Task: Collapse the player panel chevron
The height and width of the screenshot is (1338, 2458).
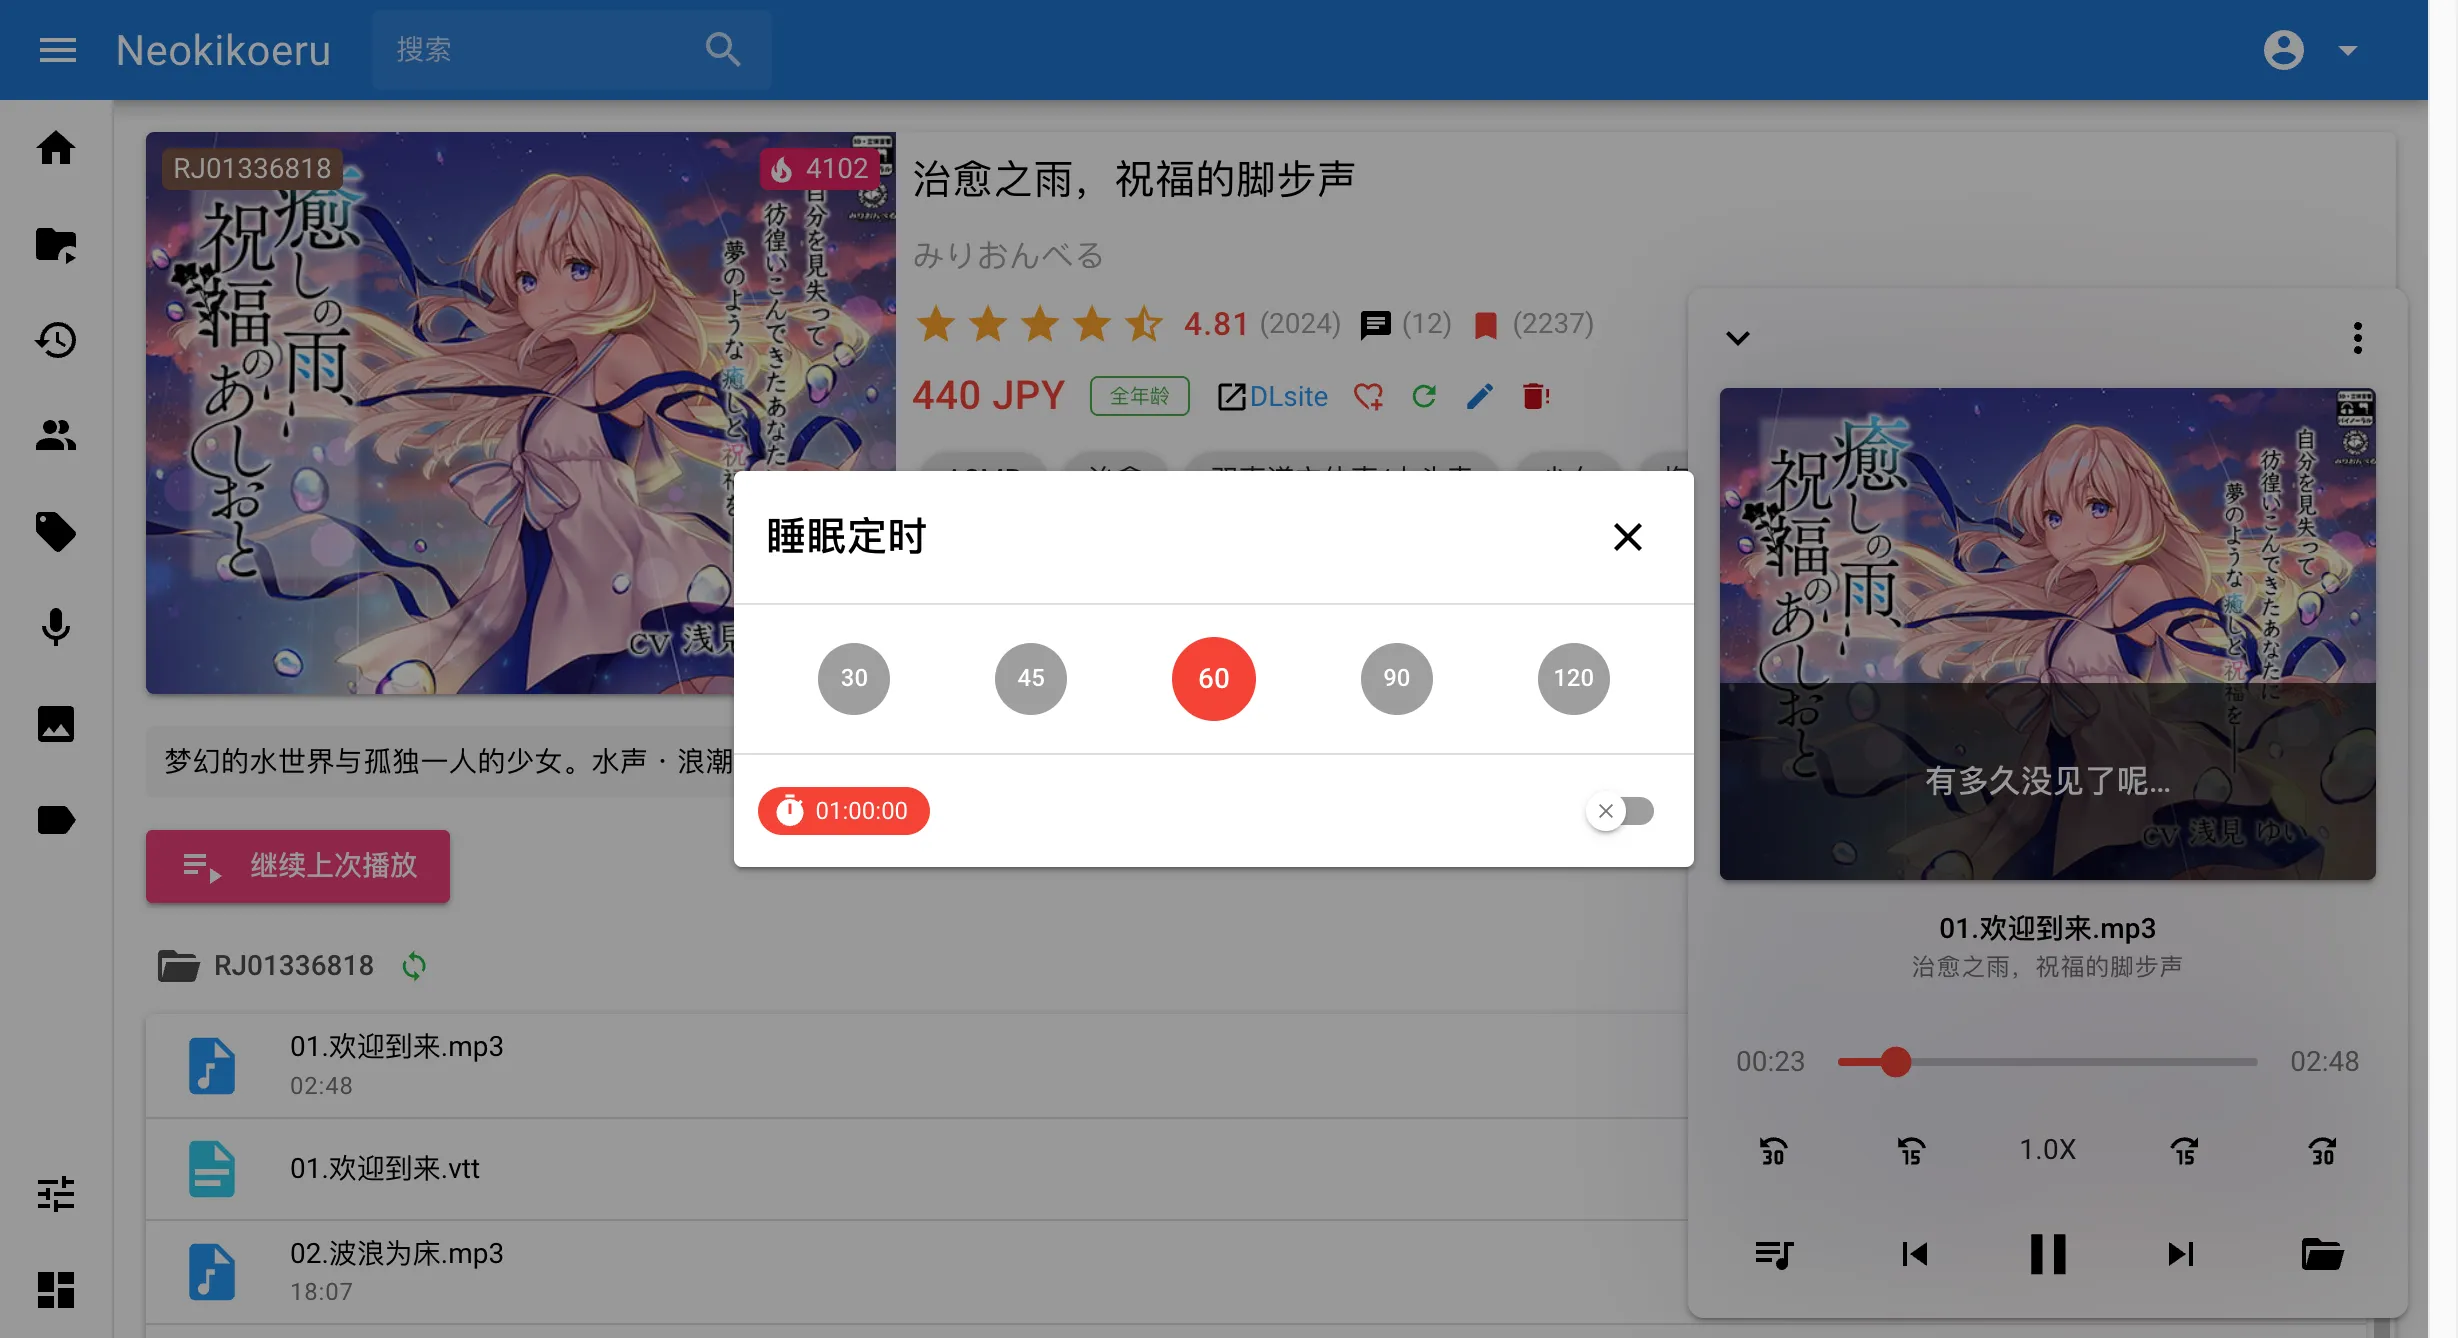Action: tap(1738, 338)
